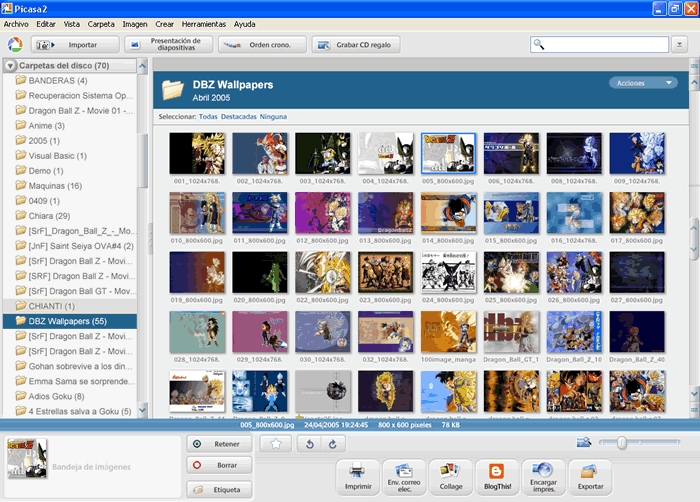Open the Ayuda menu
This screenshot has width=700, height=502.
pyautogui.click(x=245, y=24)
